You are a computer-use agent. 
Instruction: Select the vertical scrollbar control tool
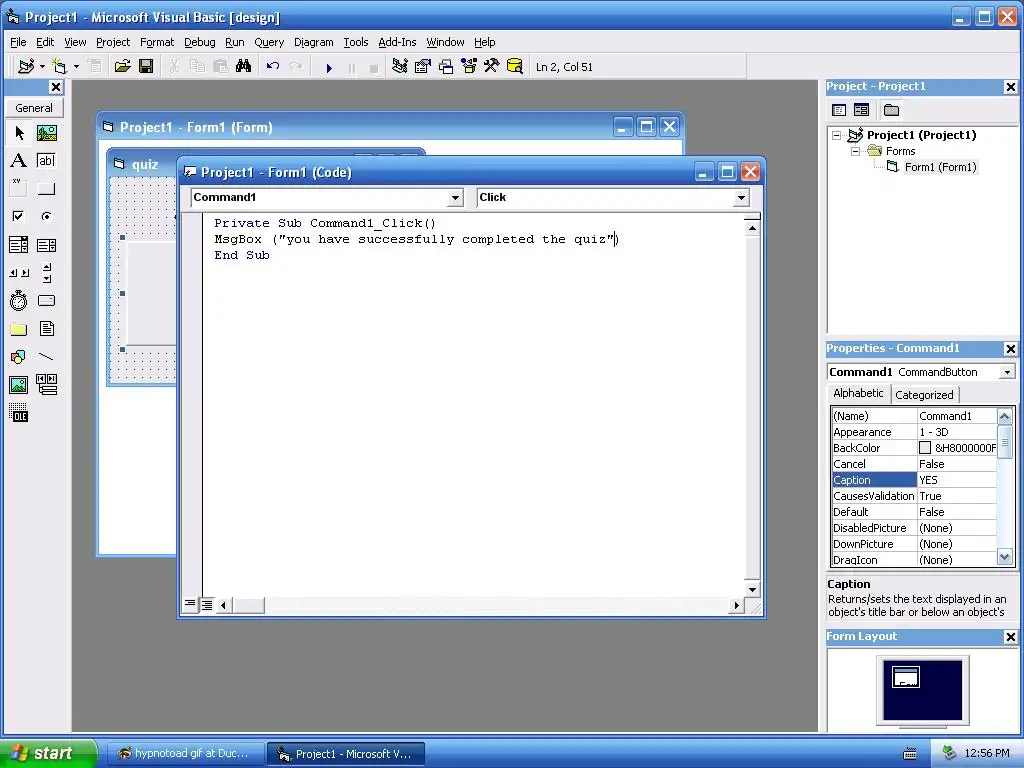click(x=46, y=273)
